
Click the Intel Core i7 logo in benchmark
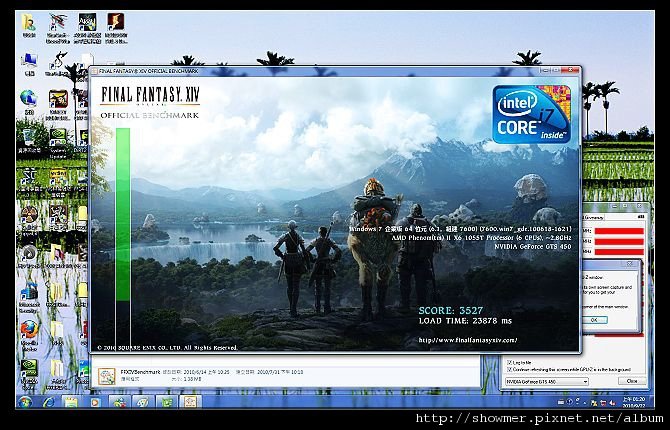(532, 114)
